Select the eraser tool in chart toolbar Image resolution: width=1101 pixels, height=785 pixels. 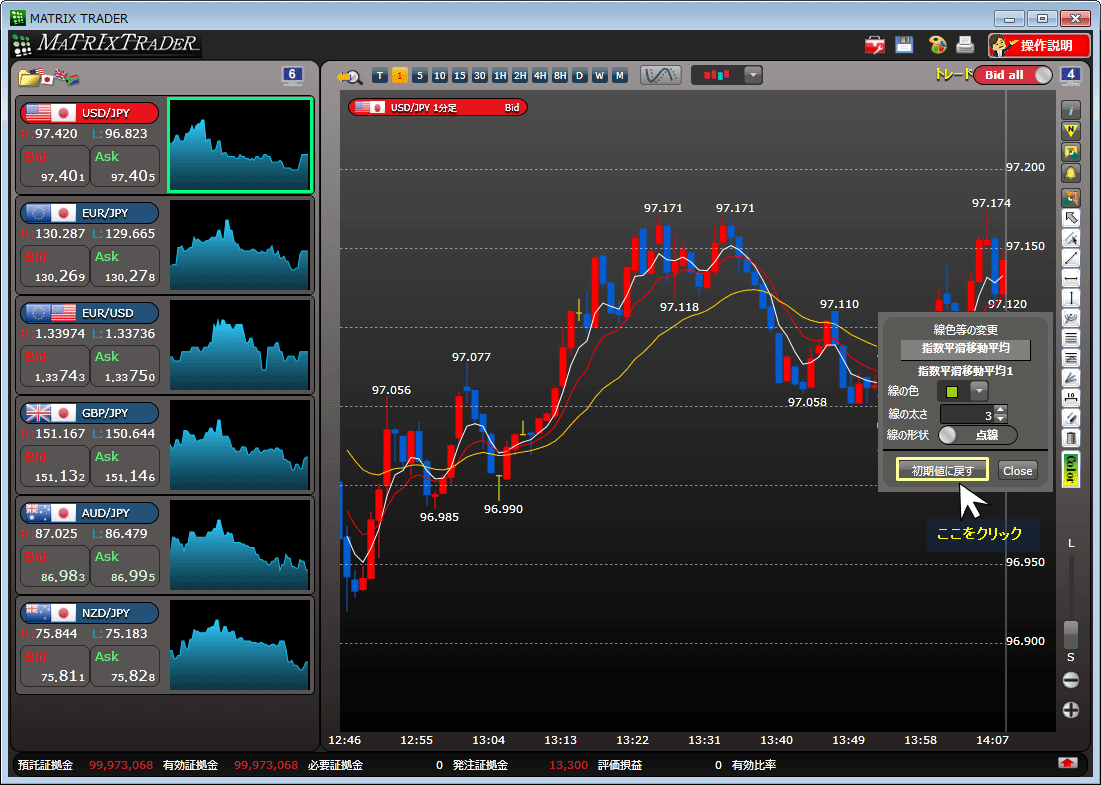pos(1071,418)
